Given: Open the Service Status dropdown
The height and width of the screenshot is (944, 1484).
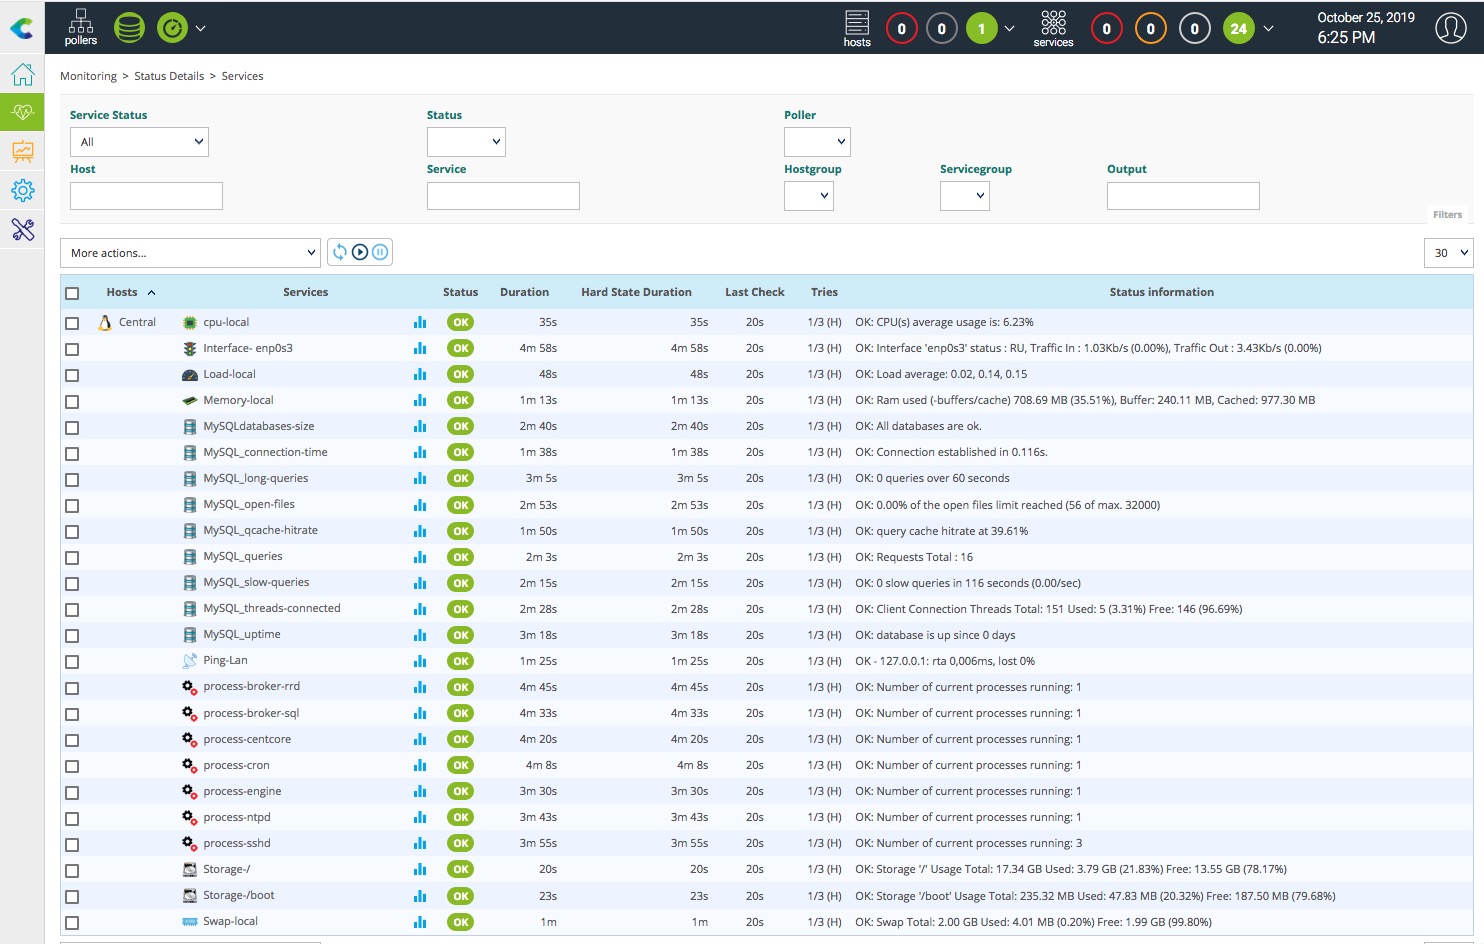Looking at the screenshot, I should [139, 142].
